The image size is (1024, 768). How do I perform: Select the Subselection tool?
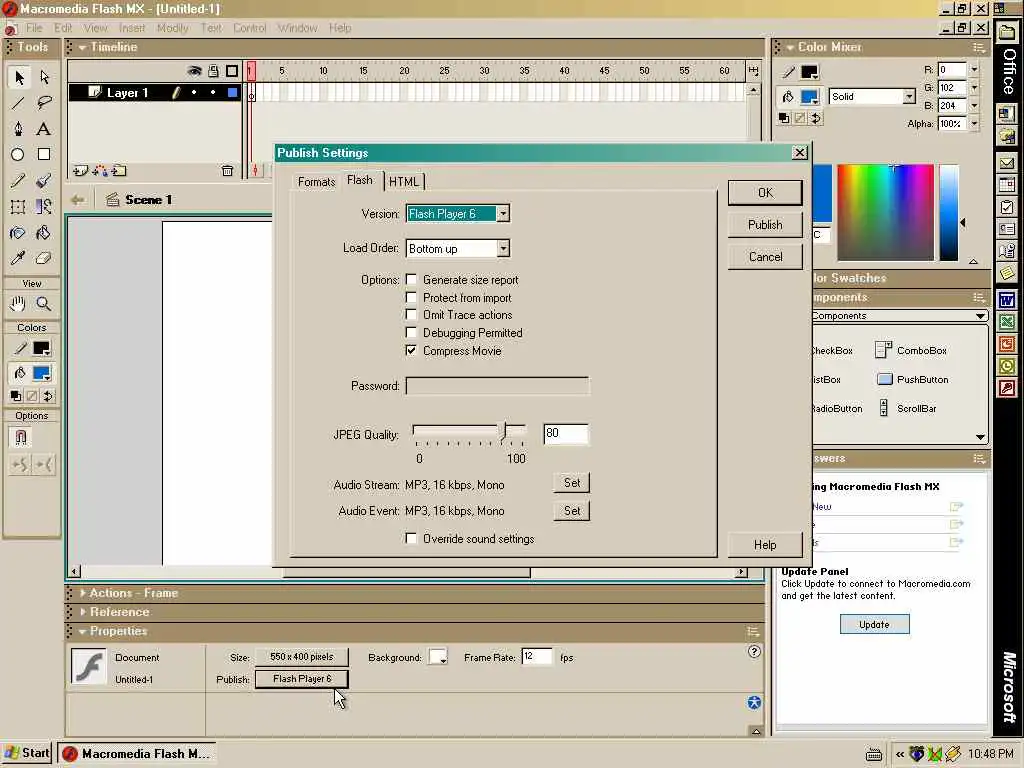point(44,77)
